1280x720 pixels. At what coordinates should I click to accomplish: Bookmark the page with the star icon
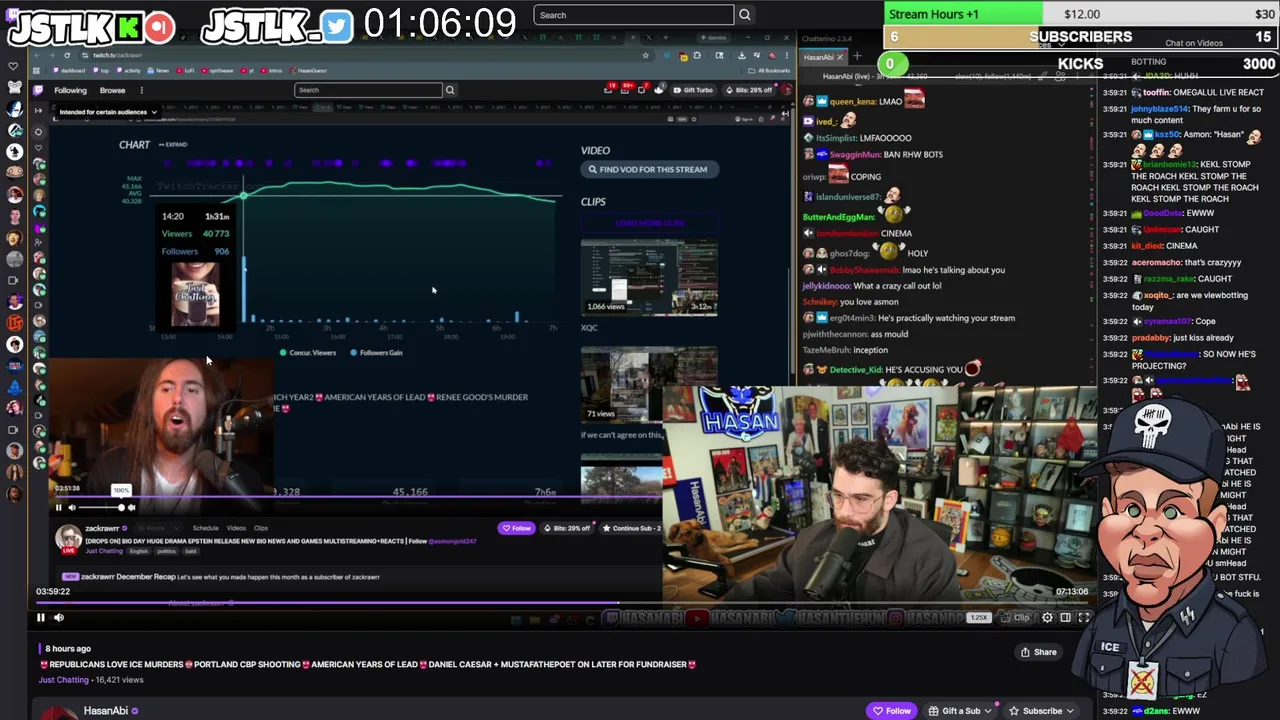646,55
